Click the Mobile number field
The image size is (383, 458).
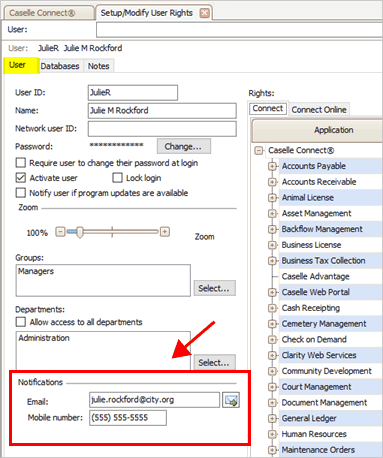coord(128,418)
